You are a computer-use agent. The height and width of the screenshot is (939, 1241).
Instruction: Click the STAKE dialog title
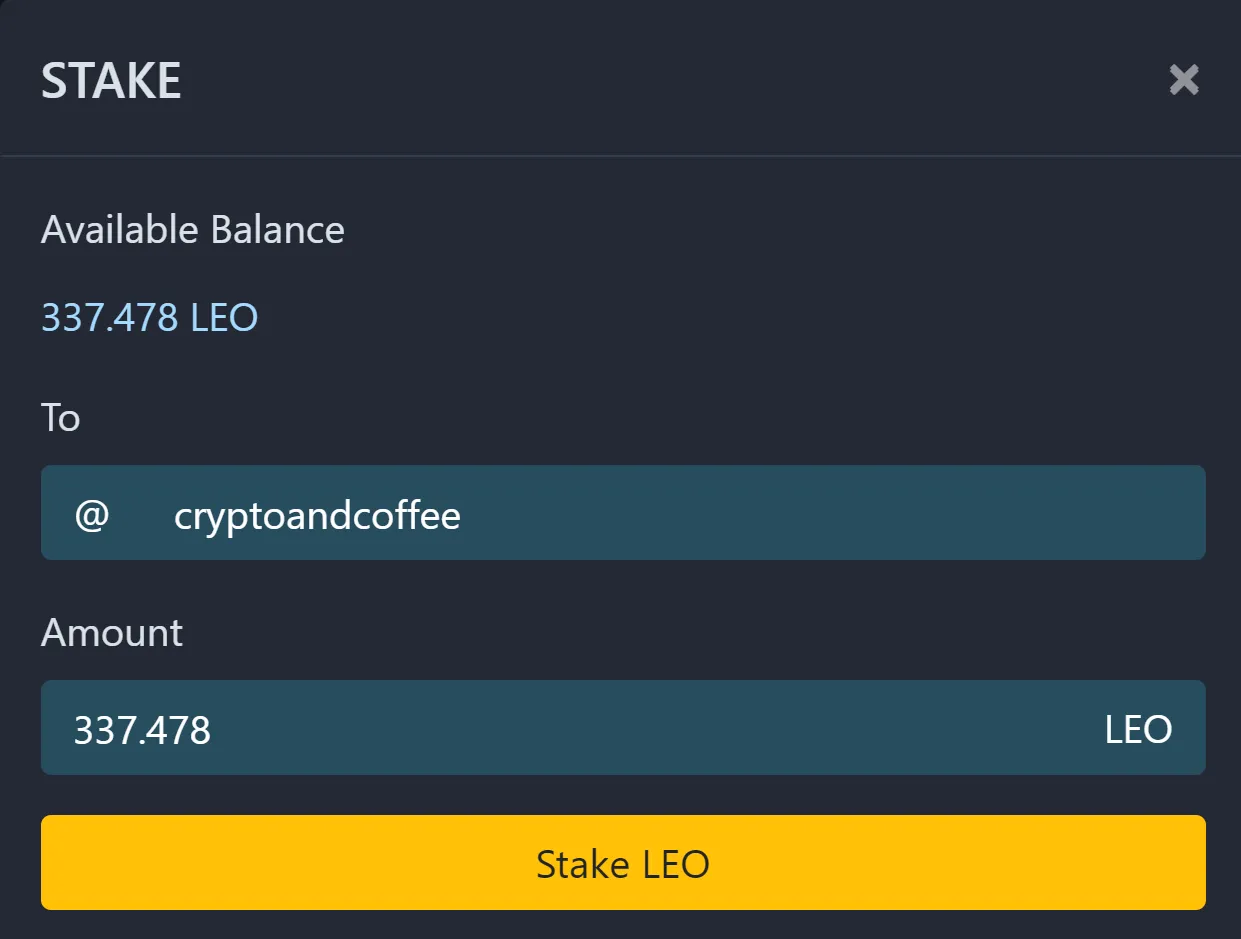(x=111, y=81)
